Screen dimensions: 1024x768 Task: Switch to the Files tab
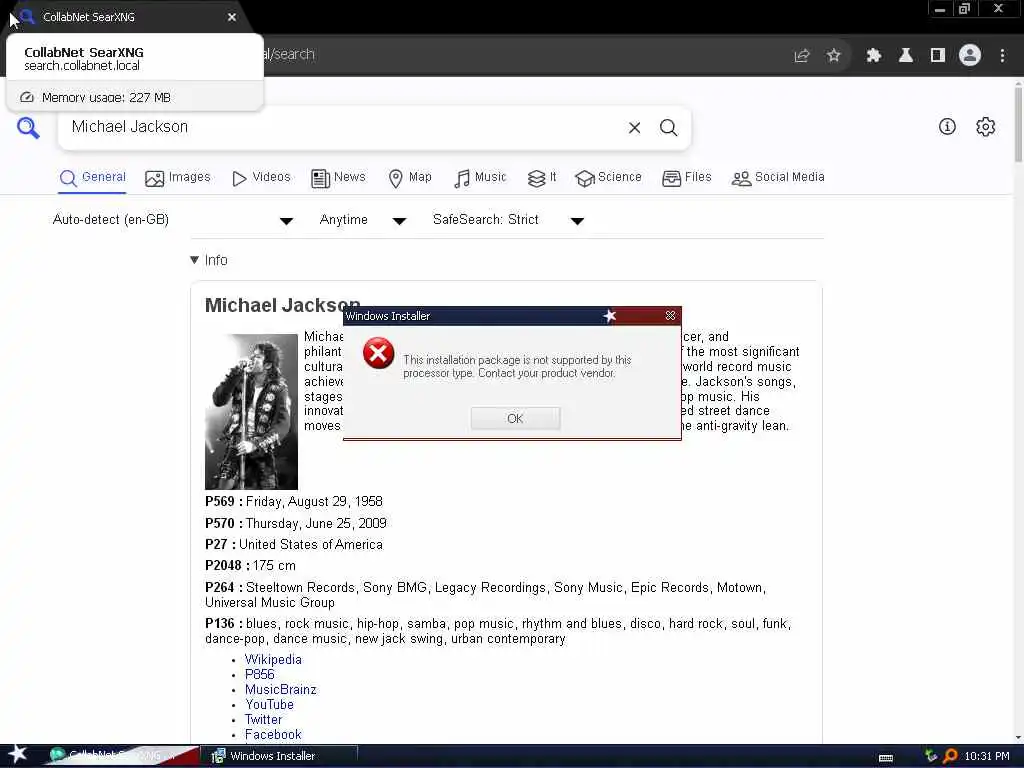point(686,178)
